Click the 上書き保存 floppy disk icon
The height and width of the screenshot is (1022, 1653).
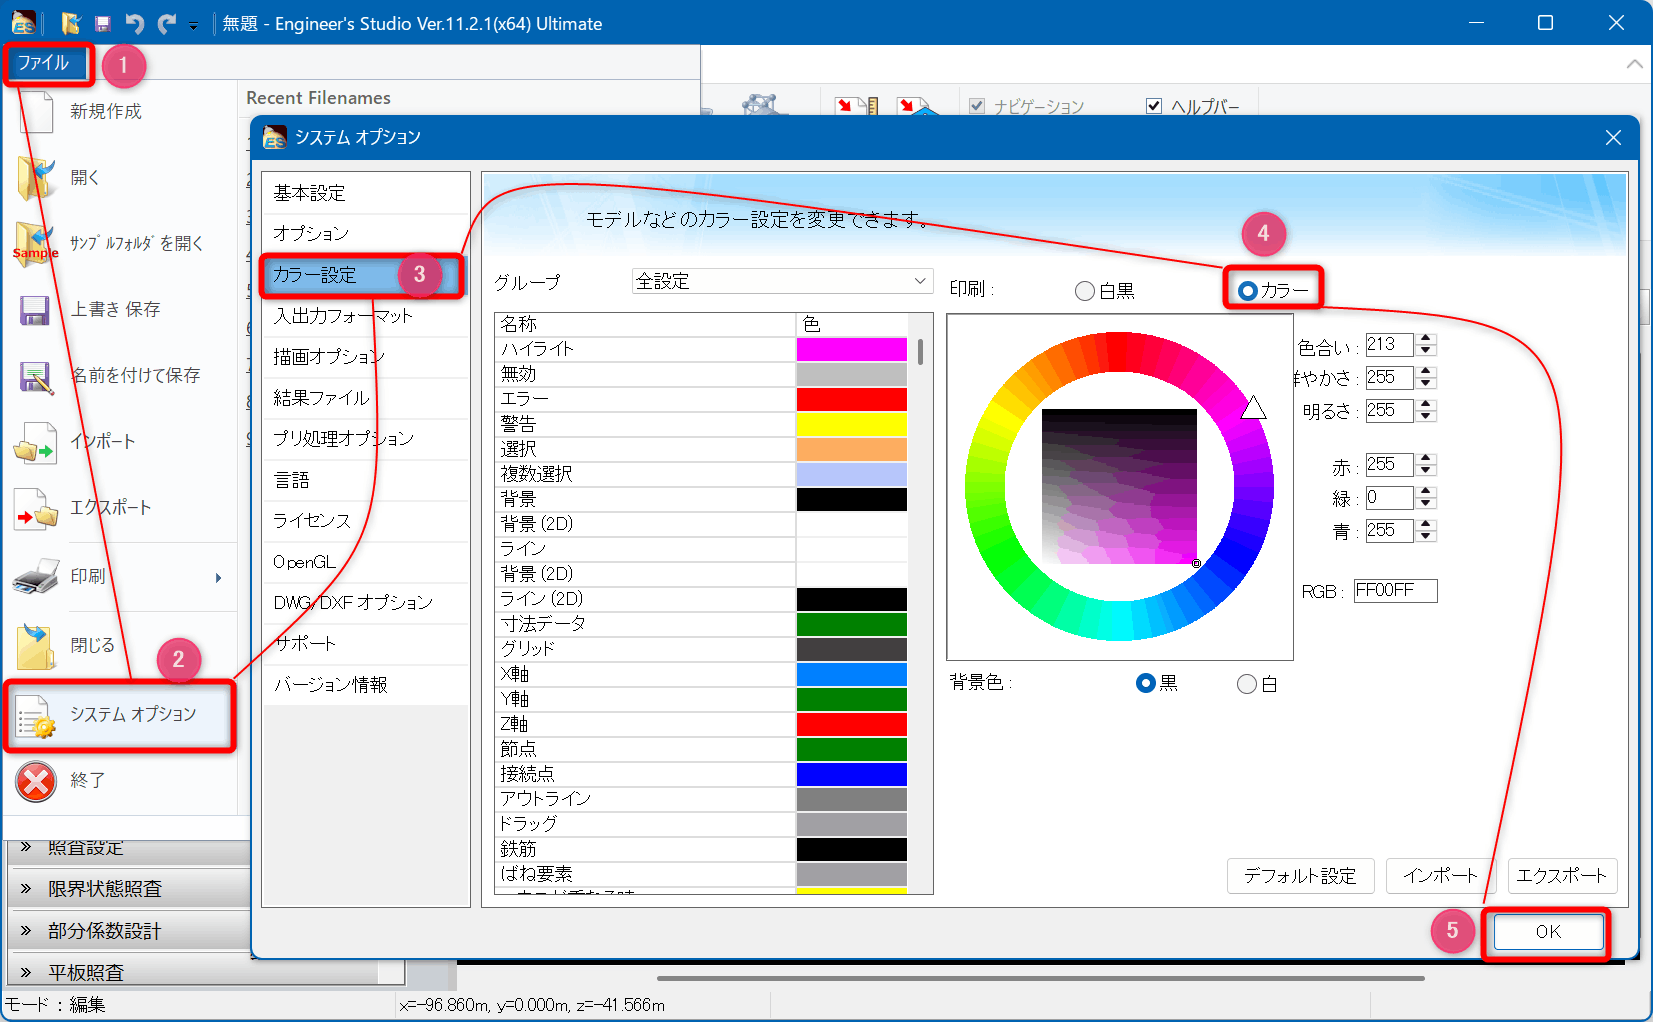pyautogui.click(x=35, y=310)
